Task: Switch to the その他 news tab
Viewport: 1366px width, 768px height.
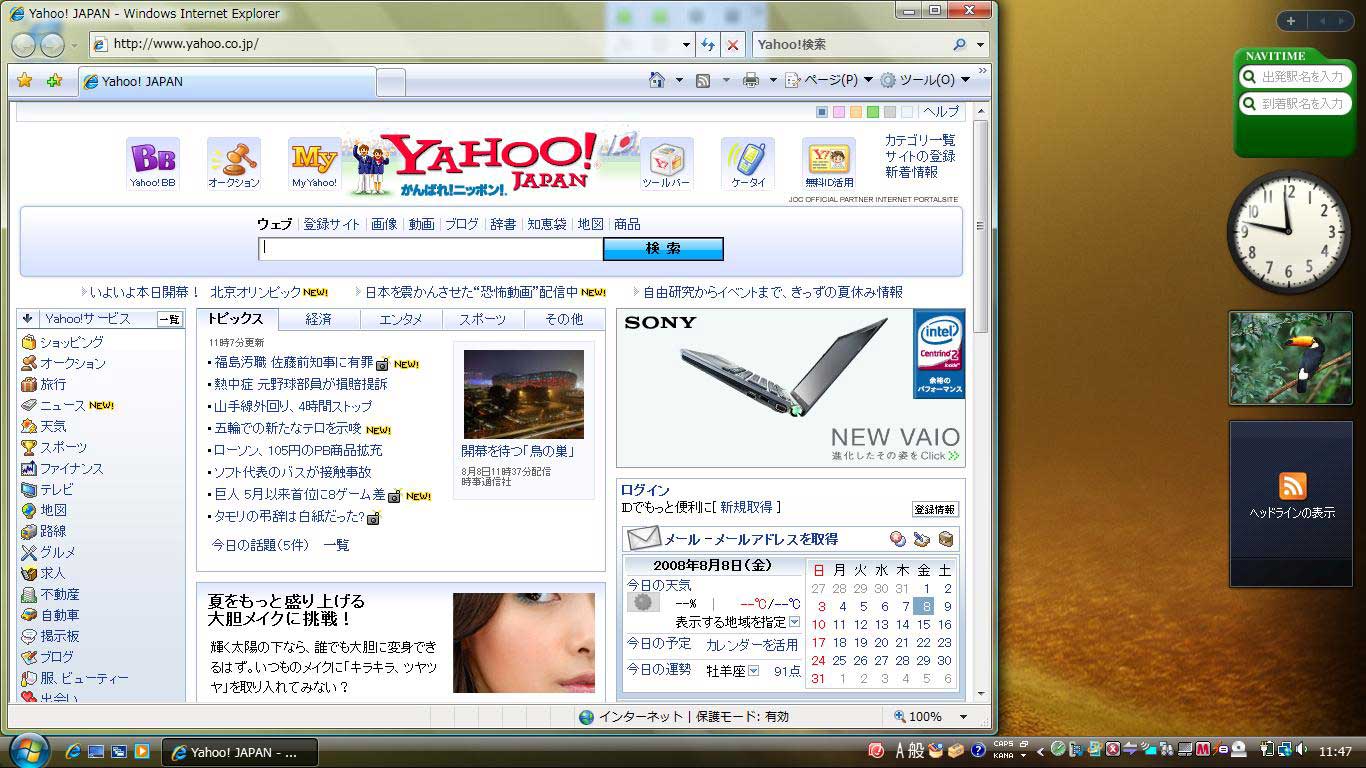Action: pos(564,319)
